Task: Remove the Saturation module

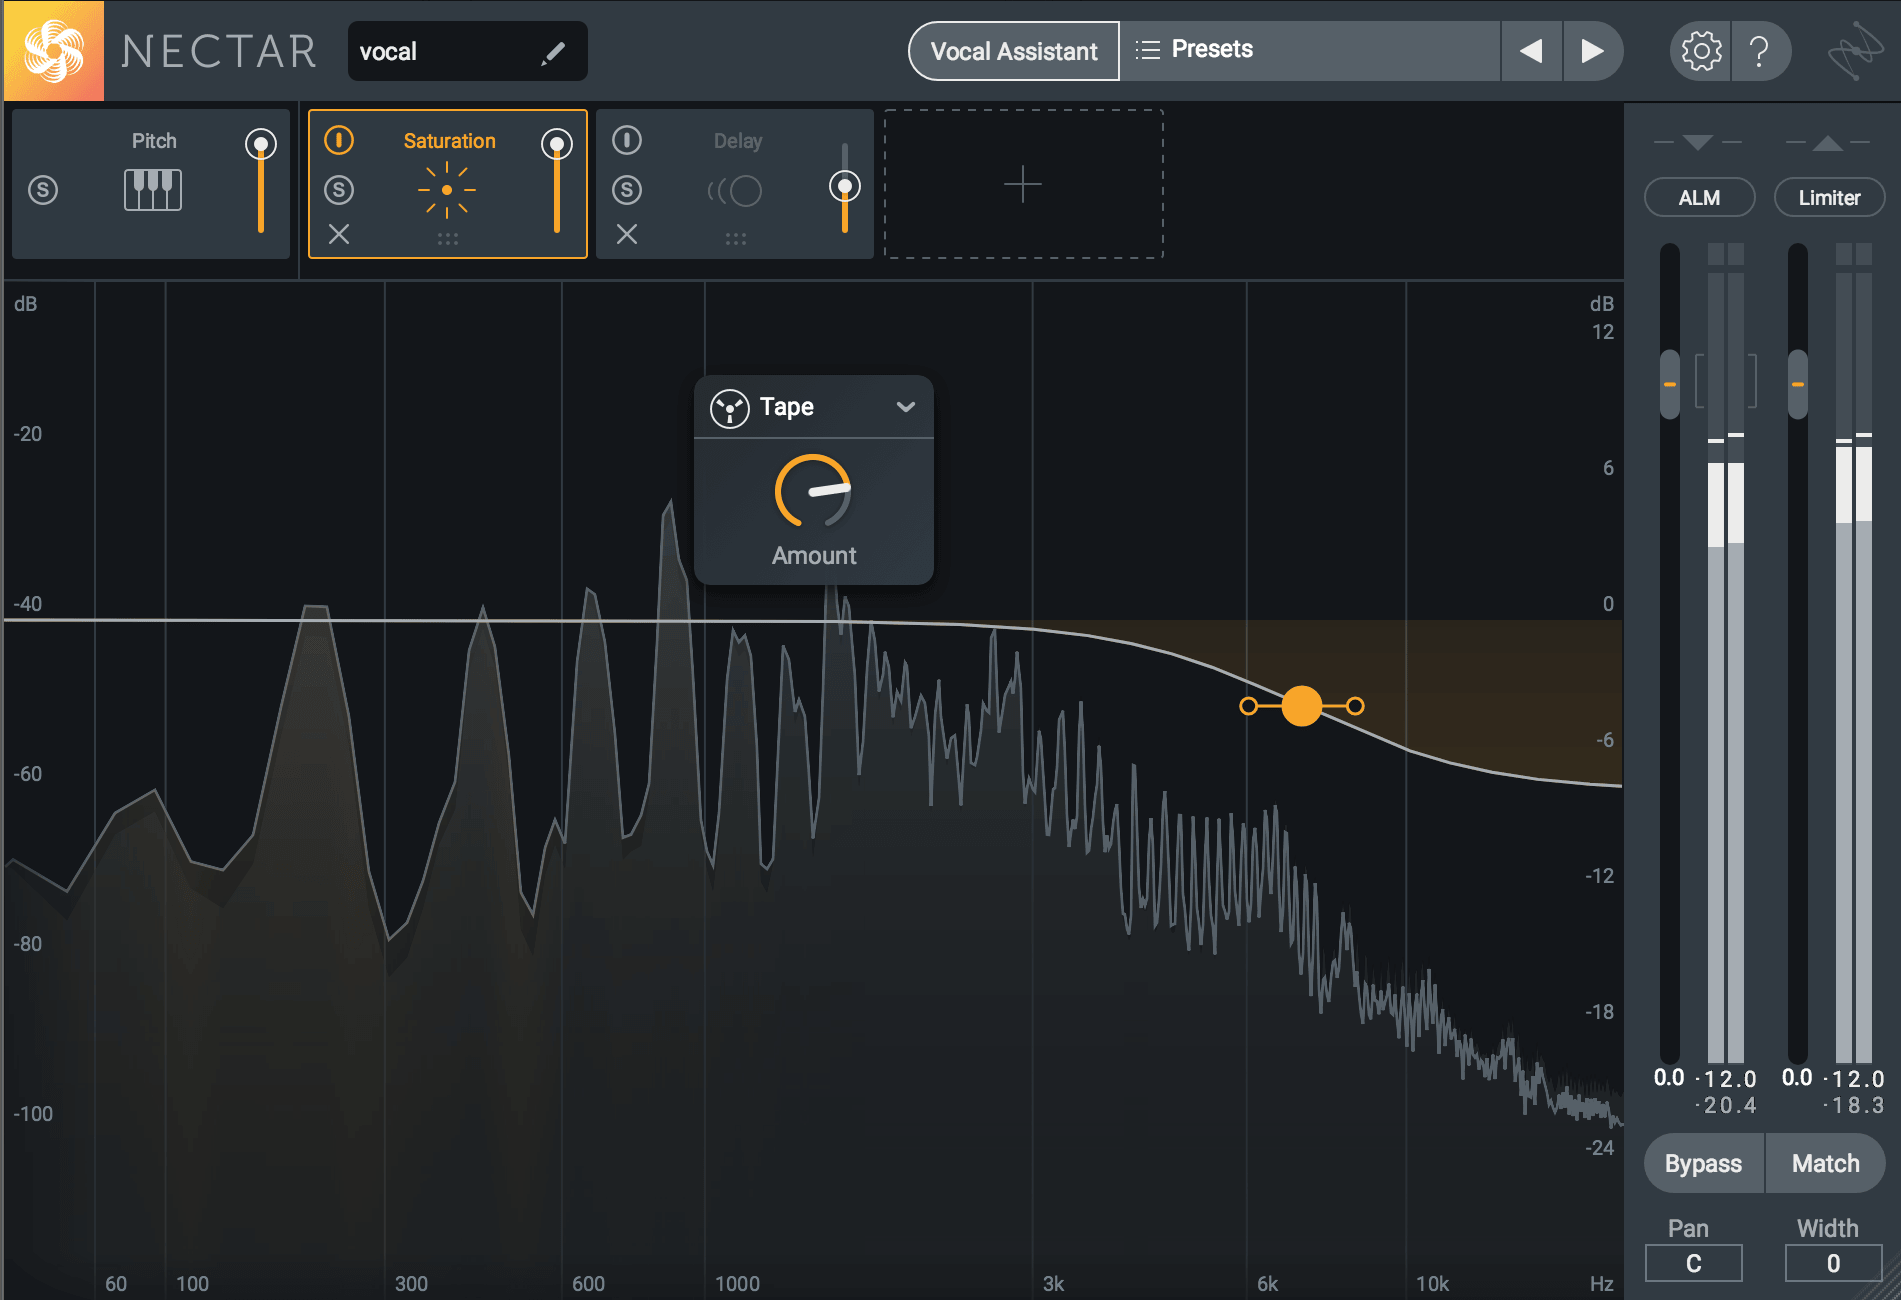Action: 339,234
